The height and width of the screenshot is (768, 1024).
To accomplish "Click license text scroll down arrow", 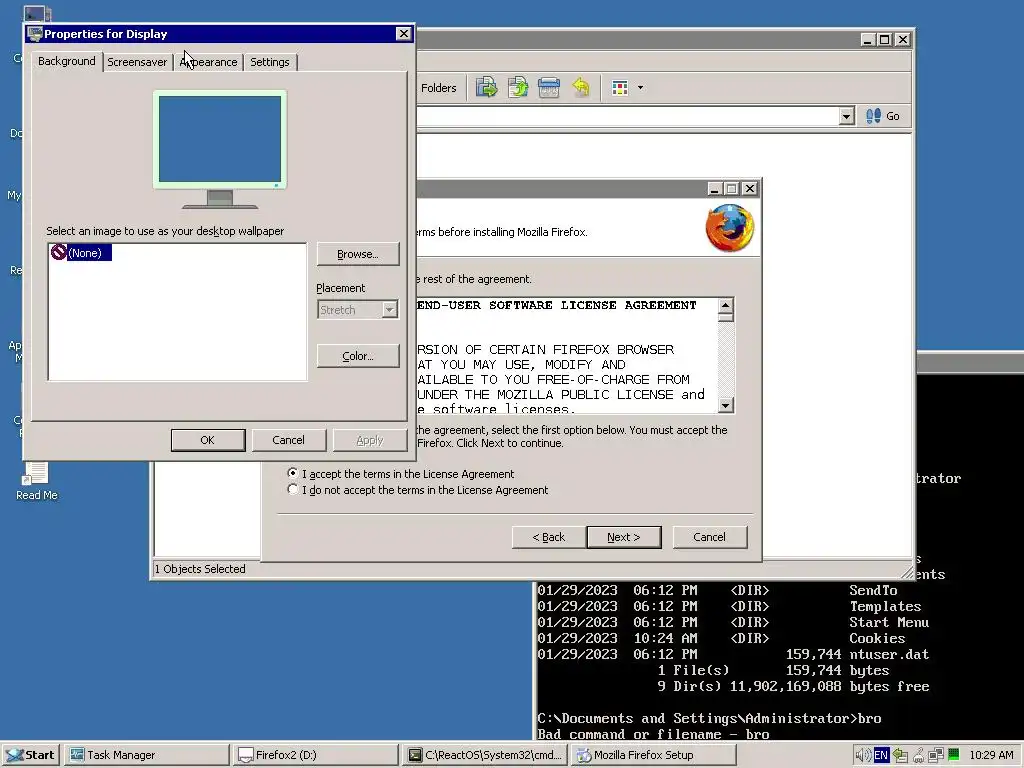I will tap(726, 405).
